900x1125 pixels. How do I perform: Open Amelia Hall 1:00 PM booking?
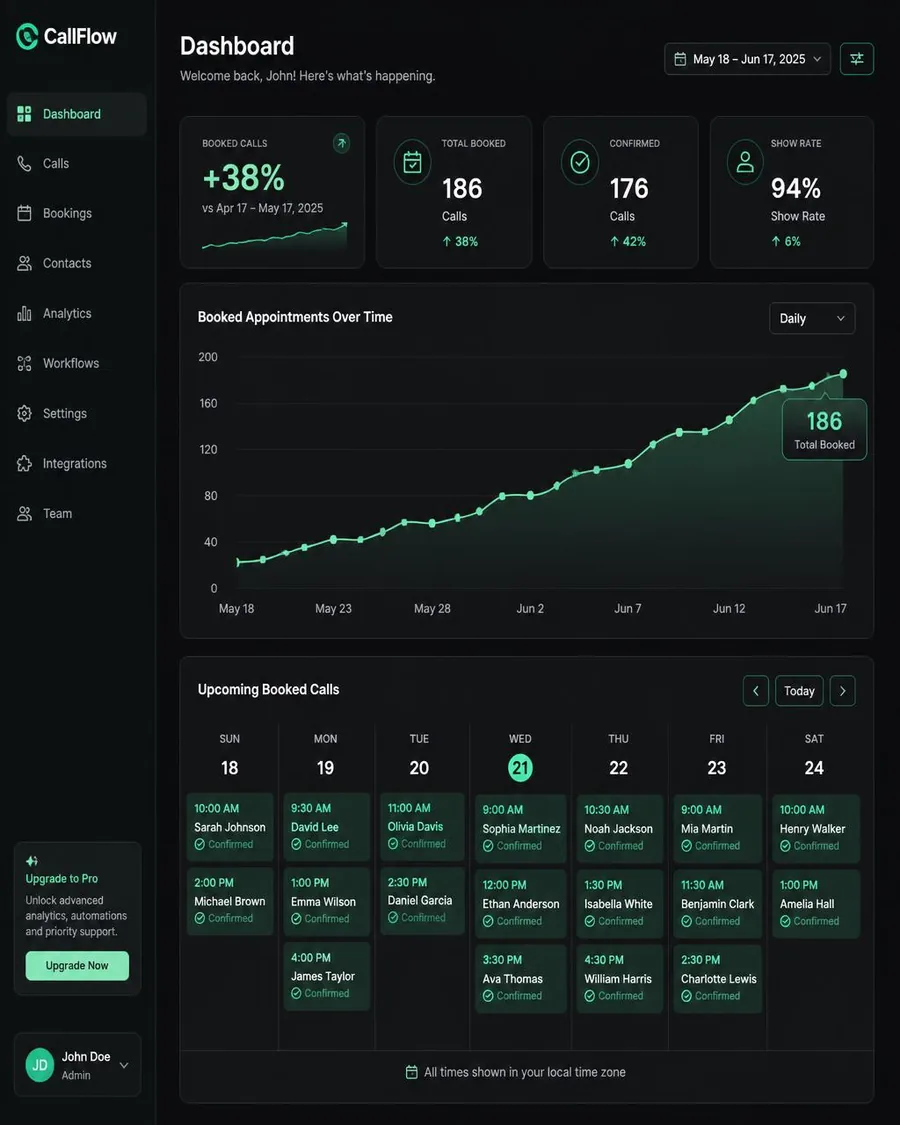point(816,903)
